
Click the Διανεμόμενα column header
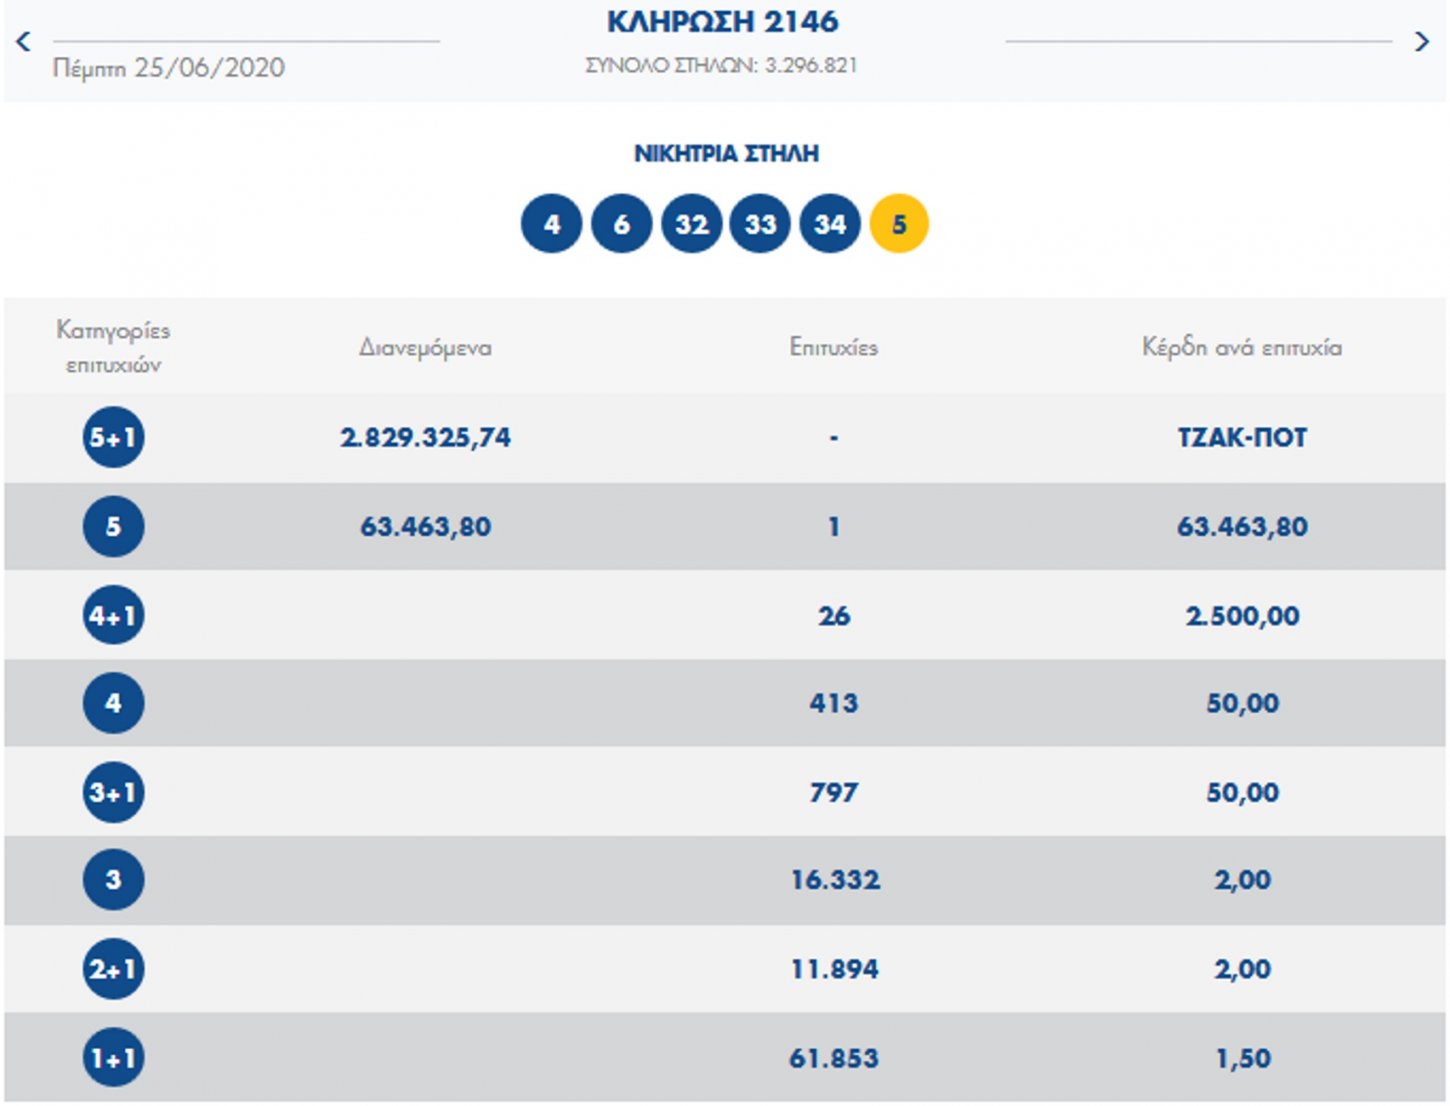click(x=425, y=348)
